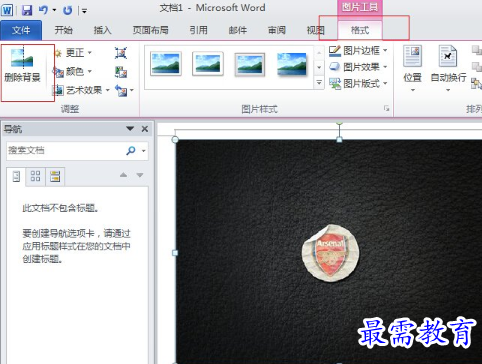Switch to the Insert (插入) tab
482x364 pixels.
(102, 30)
